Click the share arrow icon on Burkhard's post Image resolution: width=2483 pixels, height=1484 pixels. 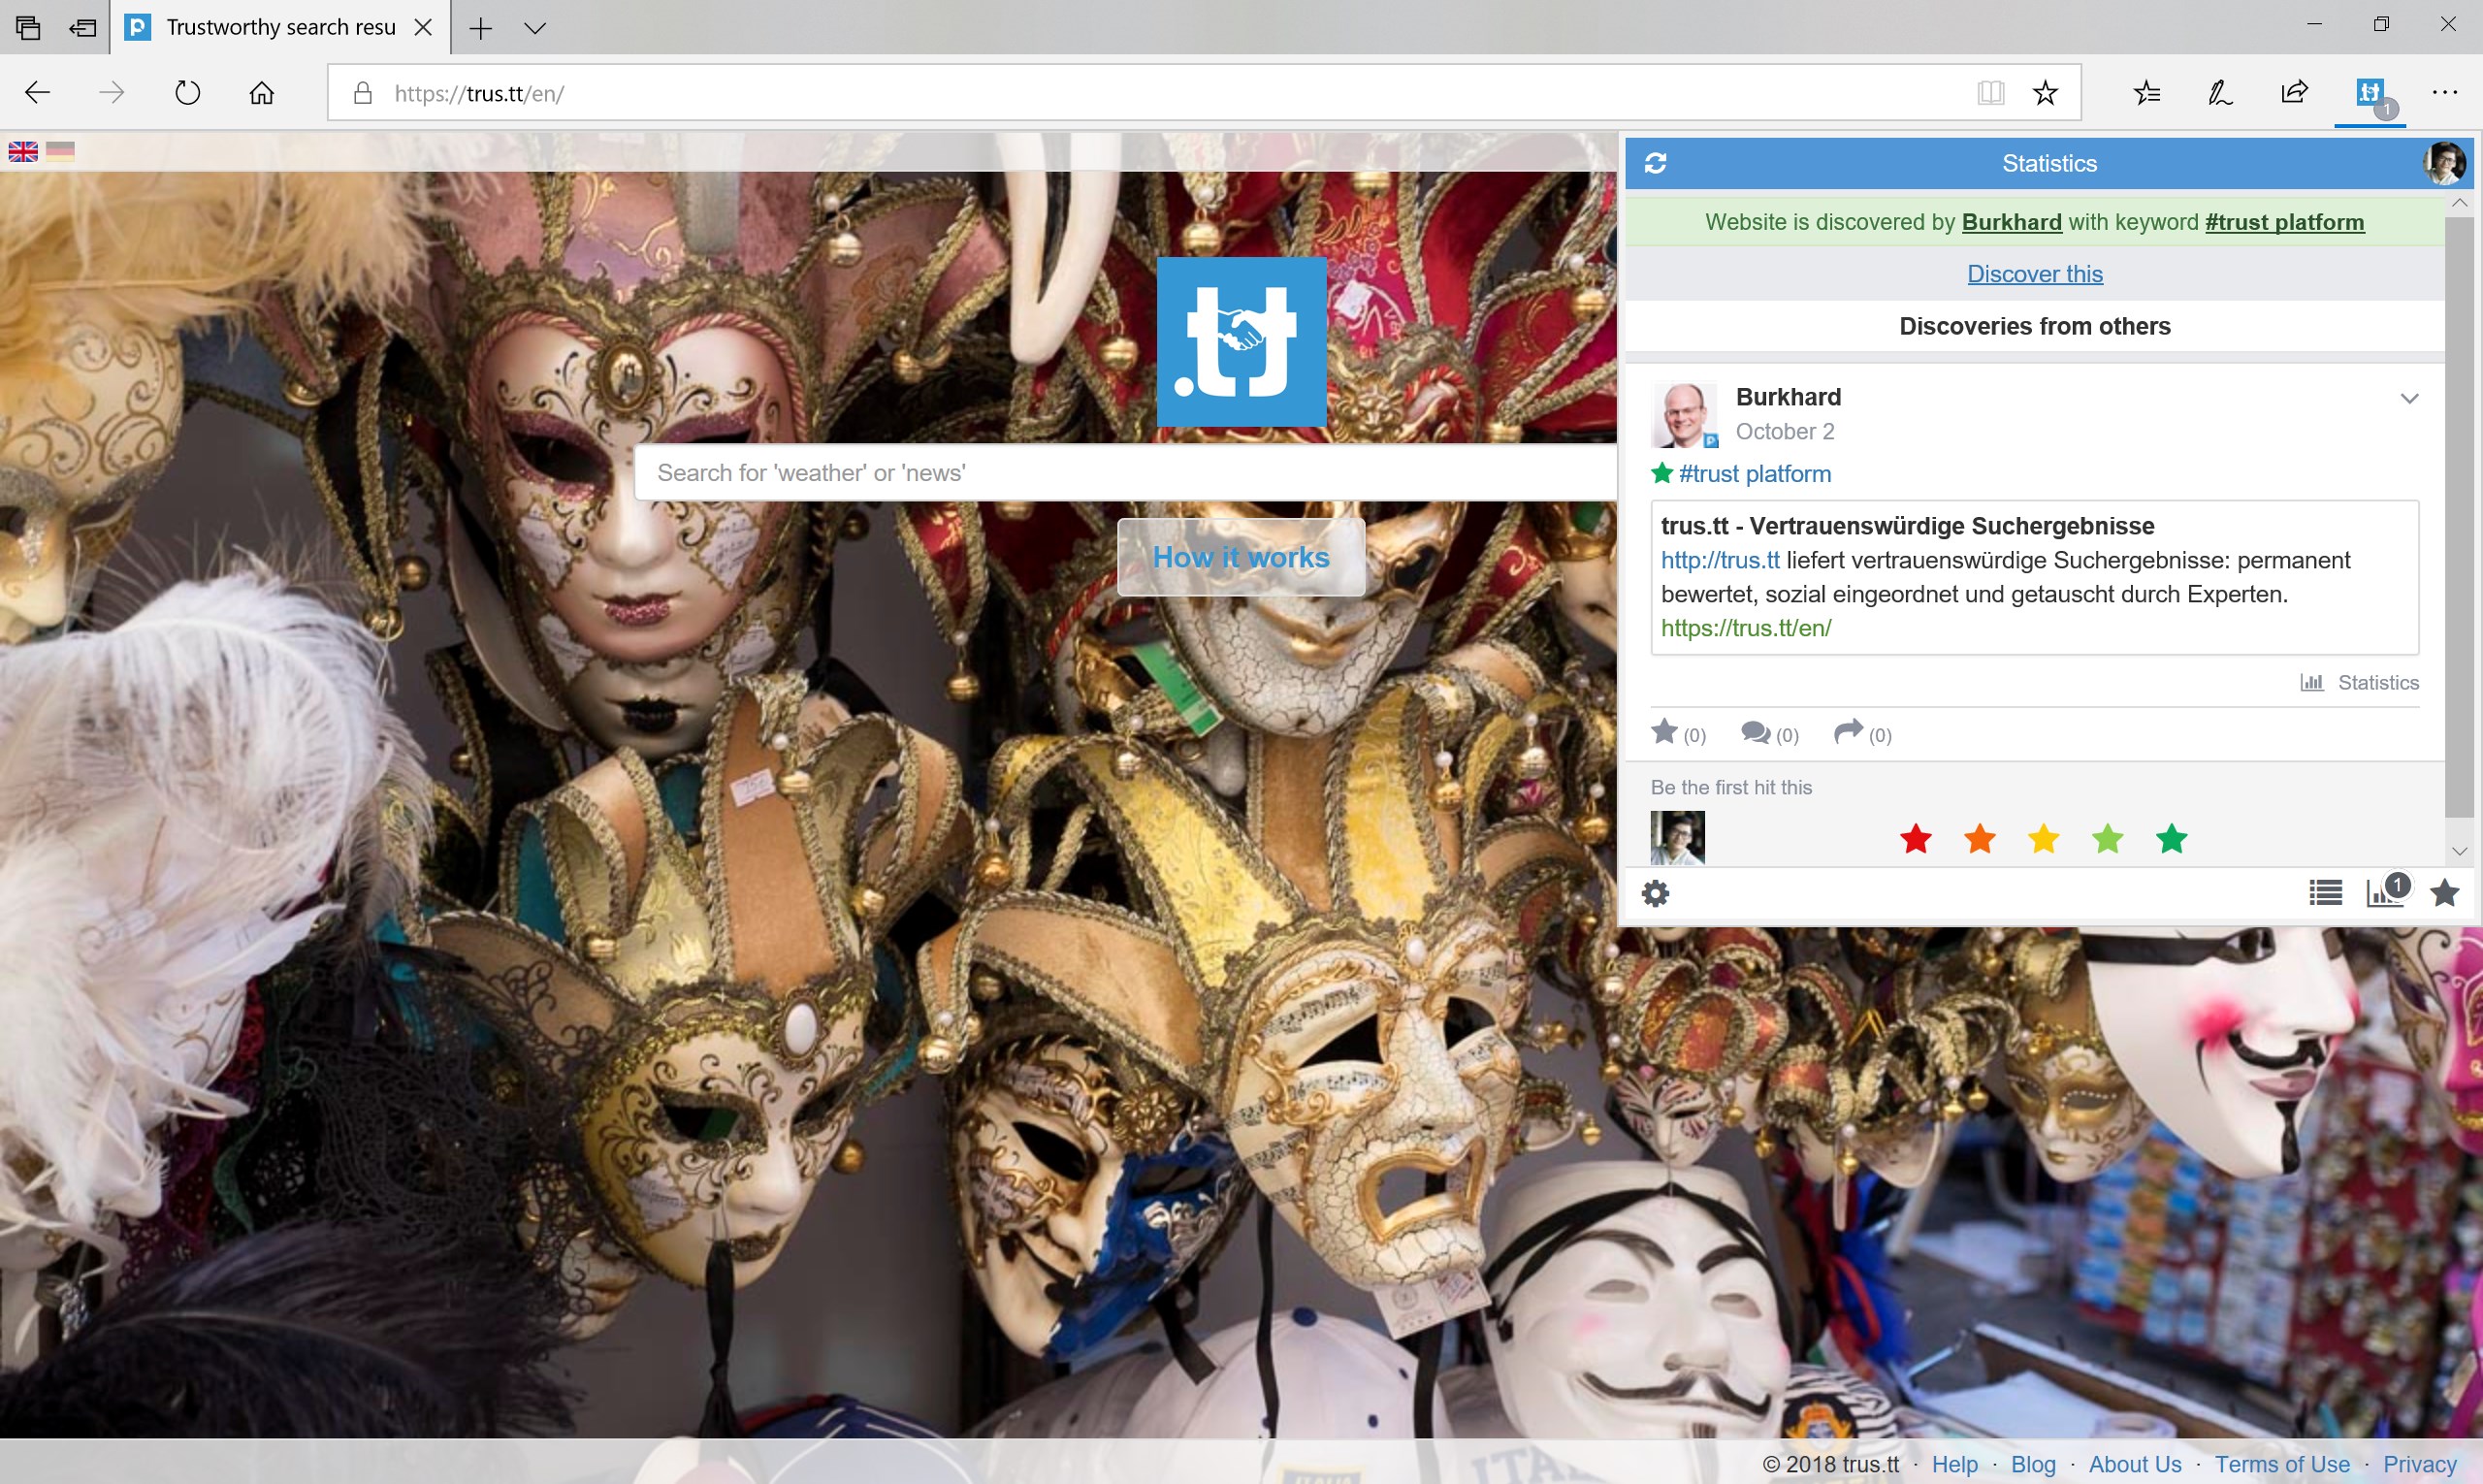coord(1848,732)
